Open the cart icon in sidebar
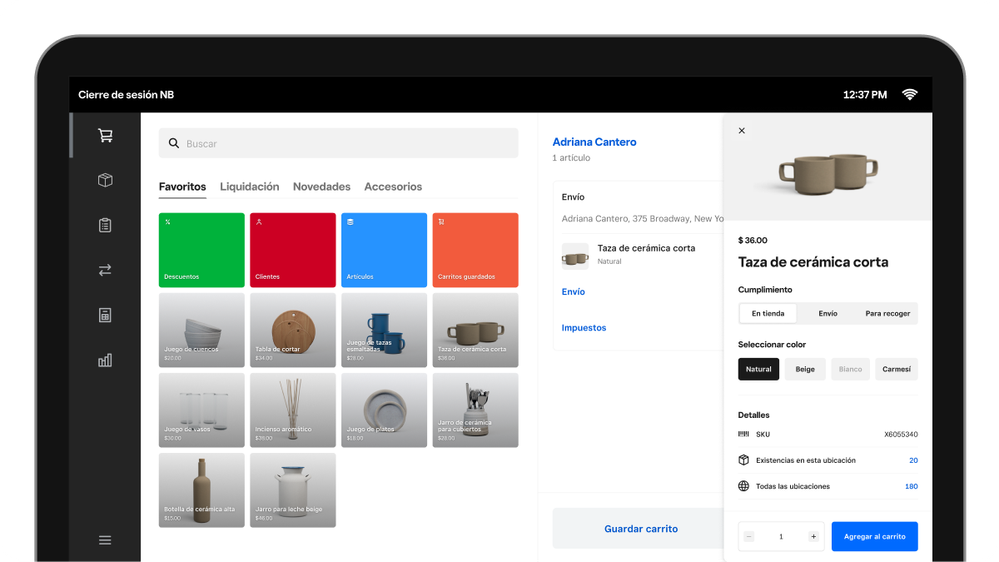Screen dimensions: 999x562 105,136
